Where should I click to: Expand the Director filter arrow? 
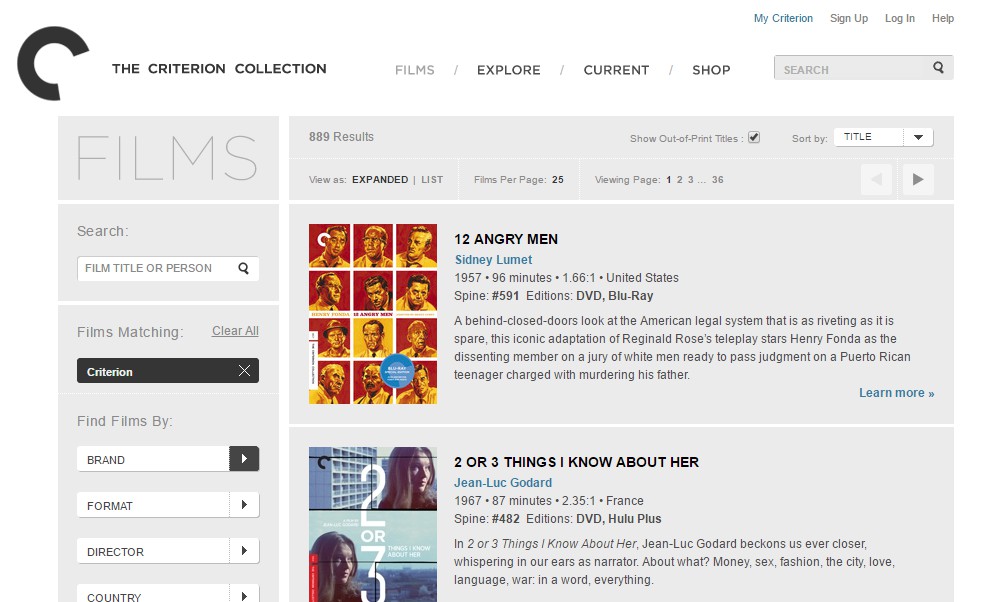point(244,551)
